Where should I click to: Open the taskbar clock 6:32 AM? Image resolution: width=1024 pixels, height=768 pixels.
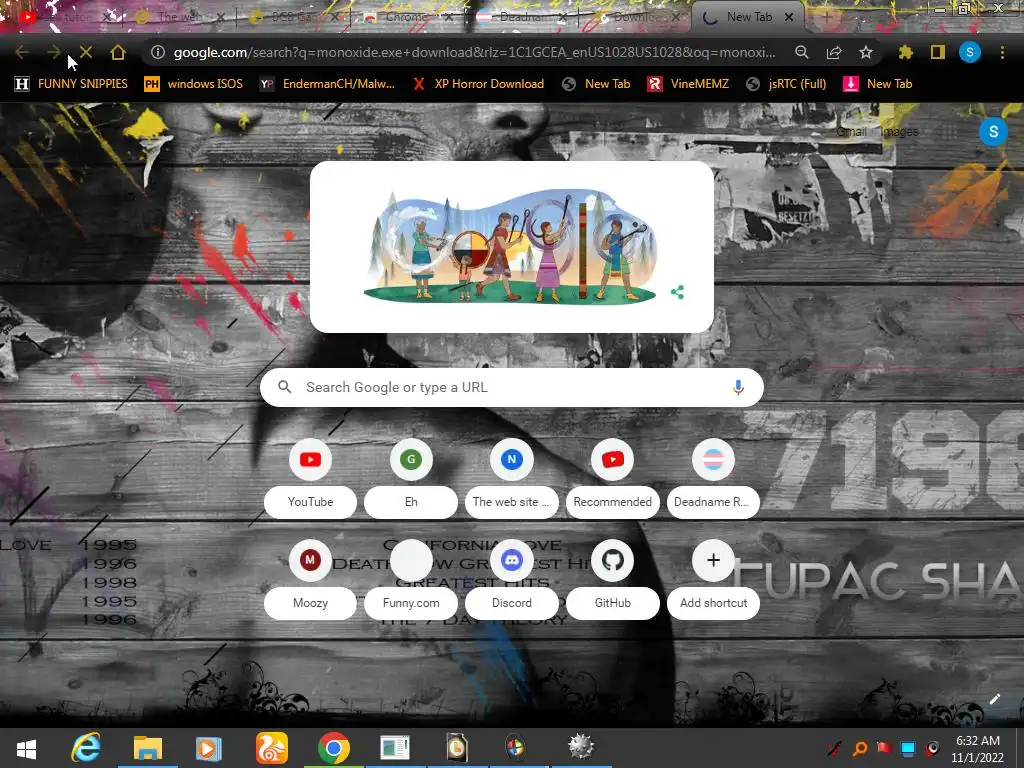pos(978,749)
